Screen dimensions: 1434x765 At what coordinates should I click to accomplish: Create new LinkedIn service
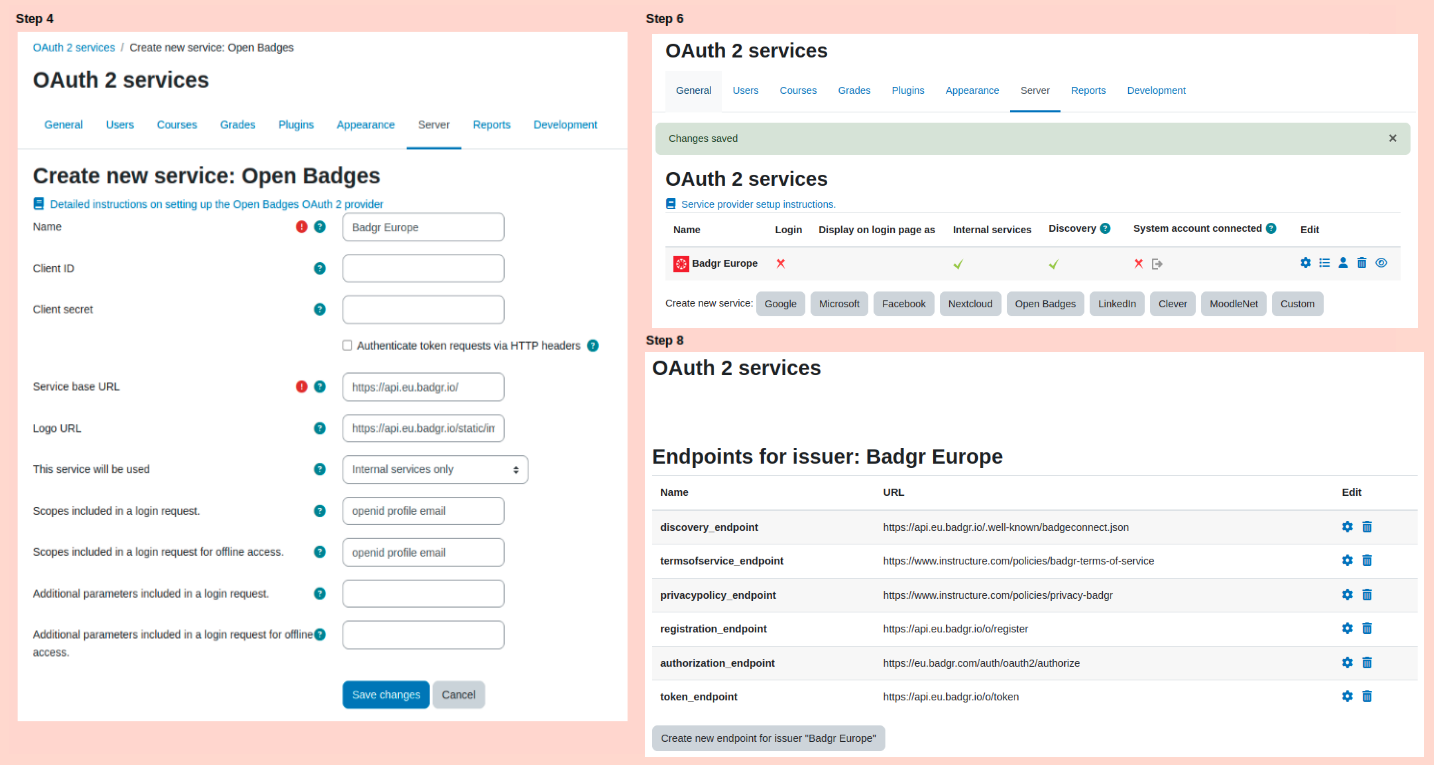click(1117, 304)
